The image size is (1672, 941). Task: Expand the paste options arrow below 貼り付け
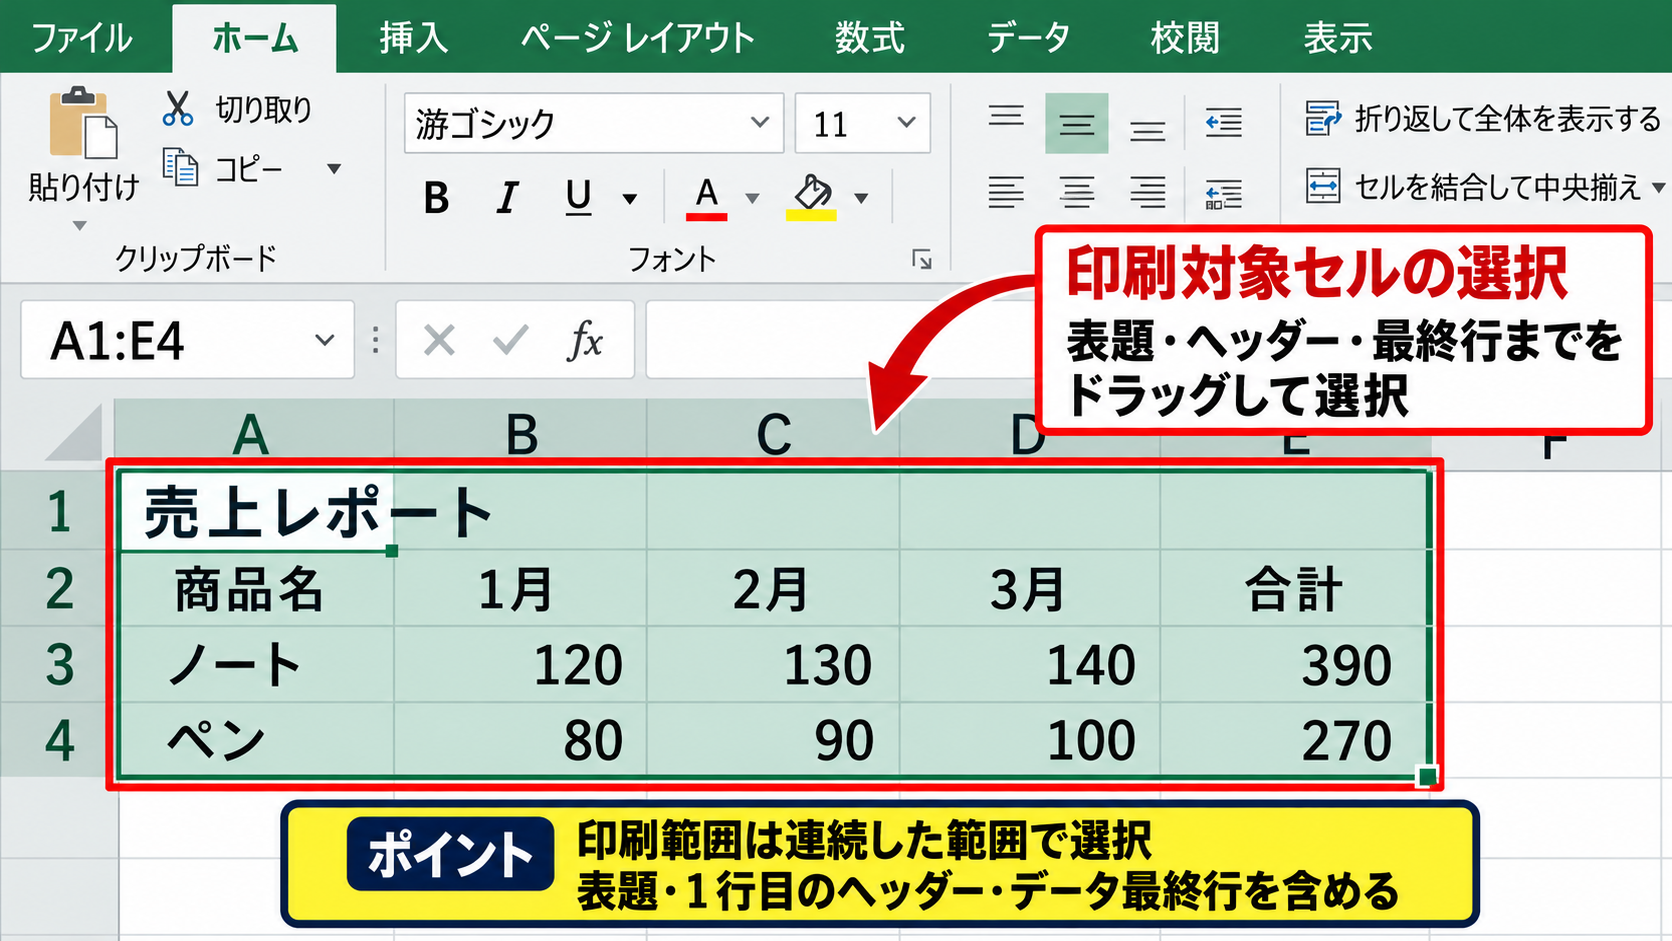80,226
